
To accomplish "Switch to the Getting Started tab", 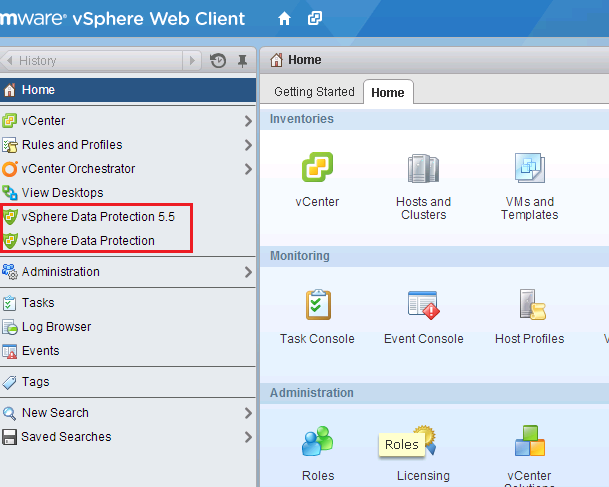I will [314, 92].
